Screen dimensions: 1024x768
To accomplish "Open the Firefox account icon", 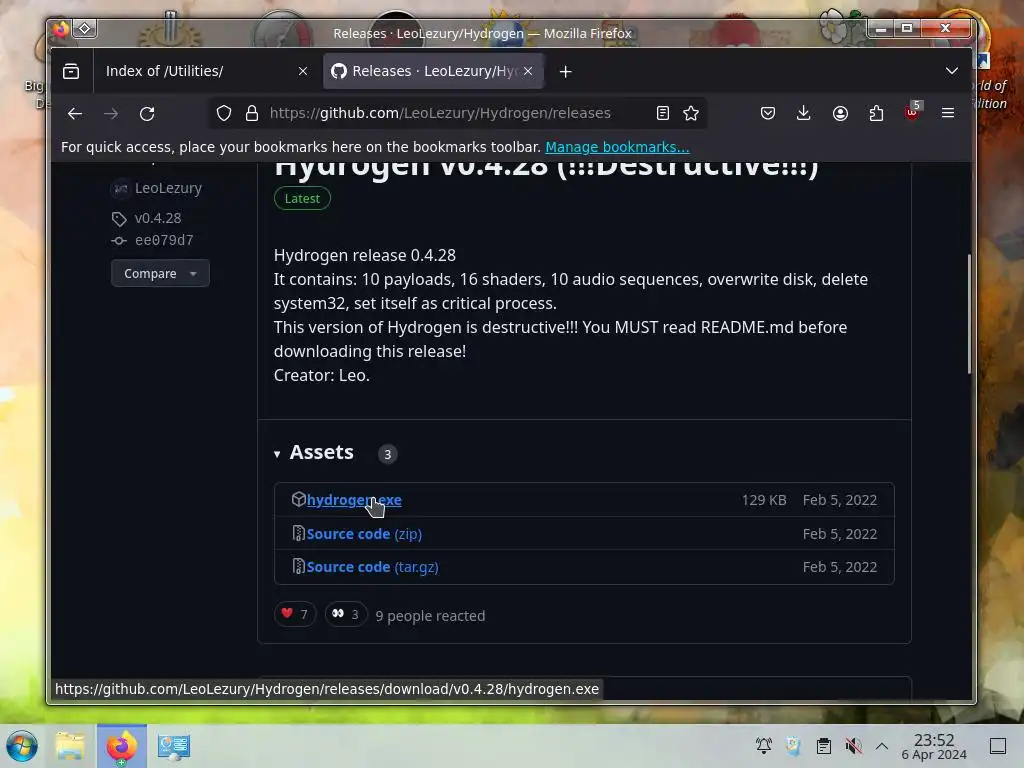I will (840, 114).
